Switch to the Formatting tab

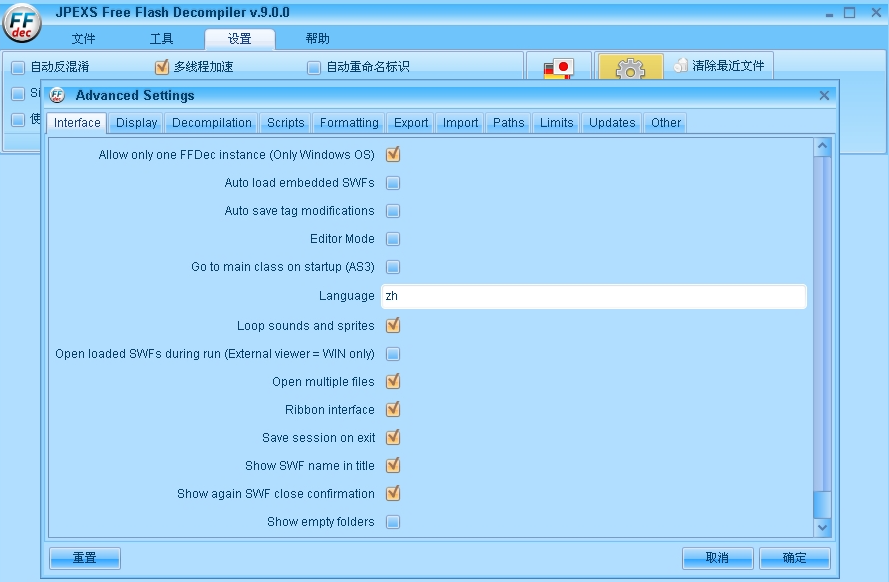click(x=349, y=122)
